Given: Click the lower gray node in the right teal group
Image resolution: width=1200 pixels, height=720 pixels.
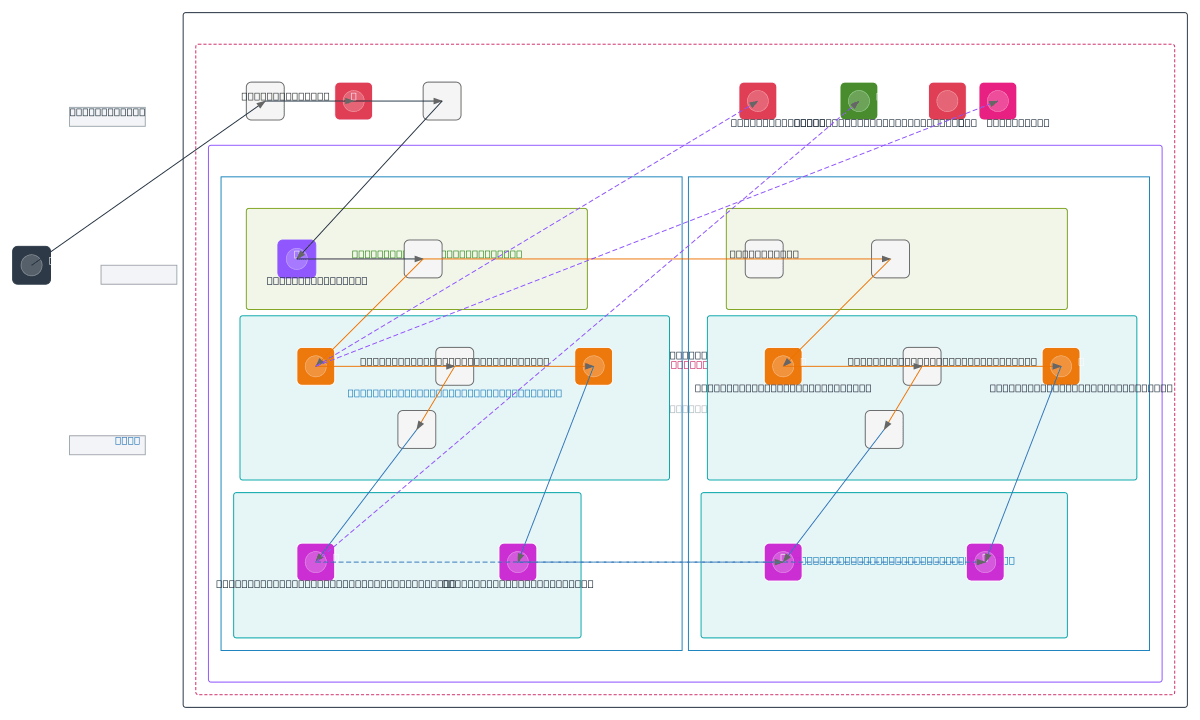Looking at the screenshot, I should click(x=884, y=429).
